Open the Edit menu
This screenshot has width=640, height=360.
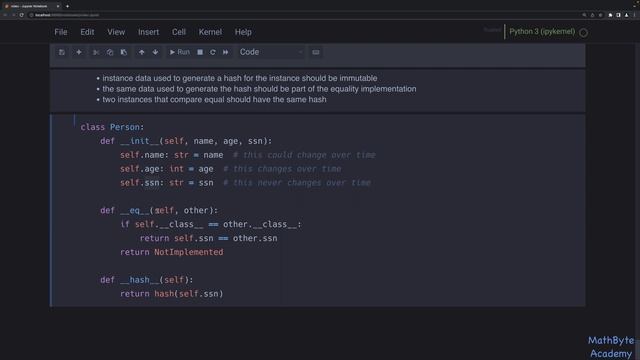tap(87, 32)
